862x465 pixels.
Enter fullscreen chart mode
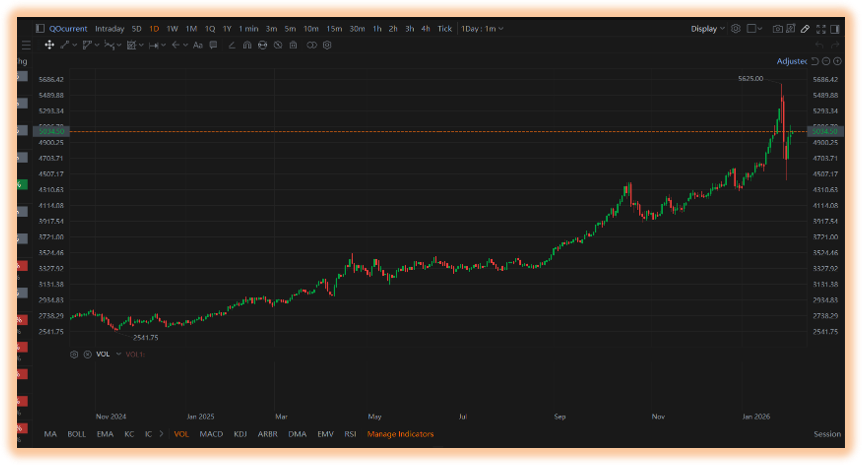pos(821,29)
